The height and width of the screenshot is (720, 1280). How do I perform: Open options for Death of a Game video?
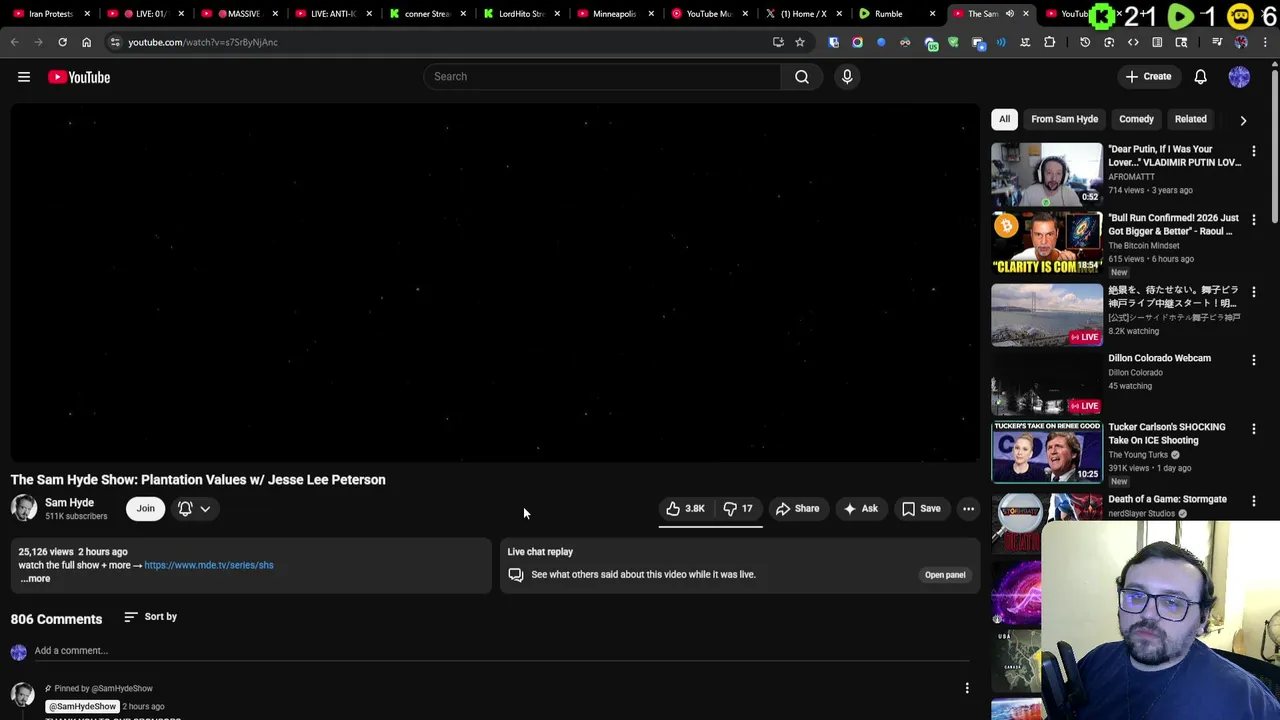(x=1254, y=501)
